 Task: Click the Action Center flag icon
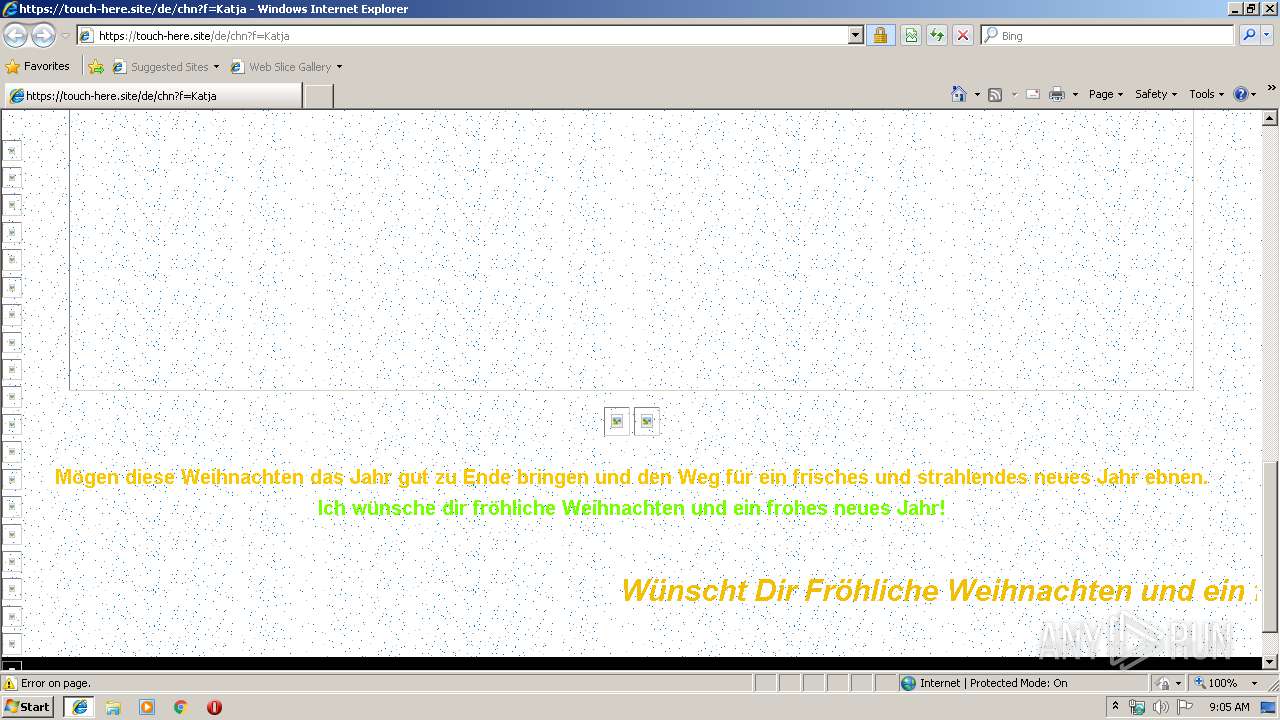pyautogui.click(x=1185, y=707)
